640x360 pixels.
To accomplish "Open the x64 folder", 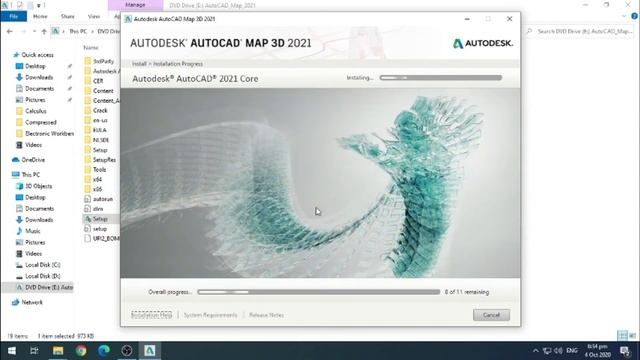I will pos(93,179).
